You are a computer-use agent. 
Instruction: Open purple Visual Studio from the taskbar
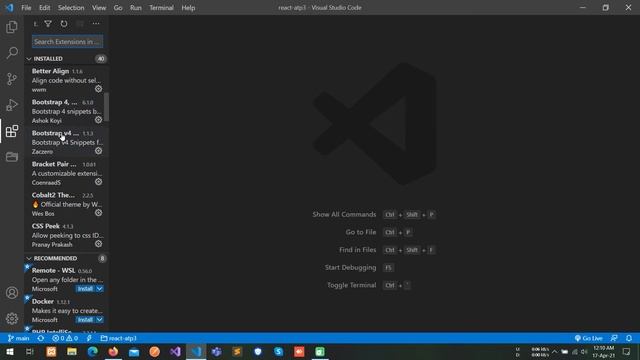tap(175, 351)
